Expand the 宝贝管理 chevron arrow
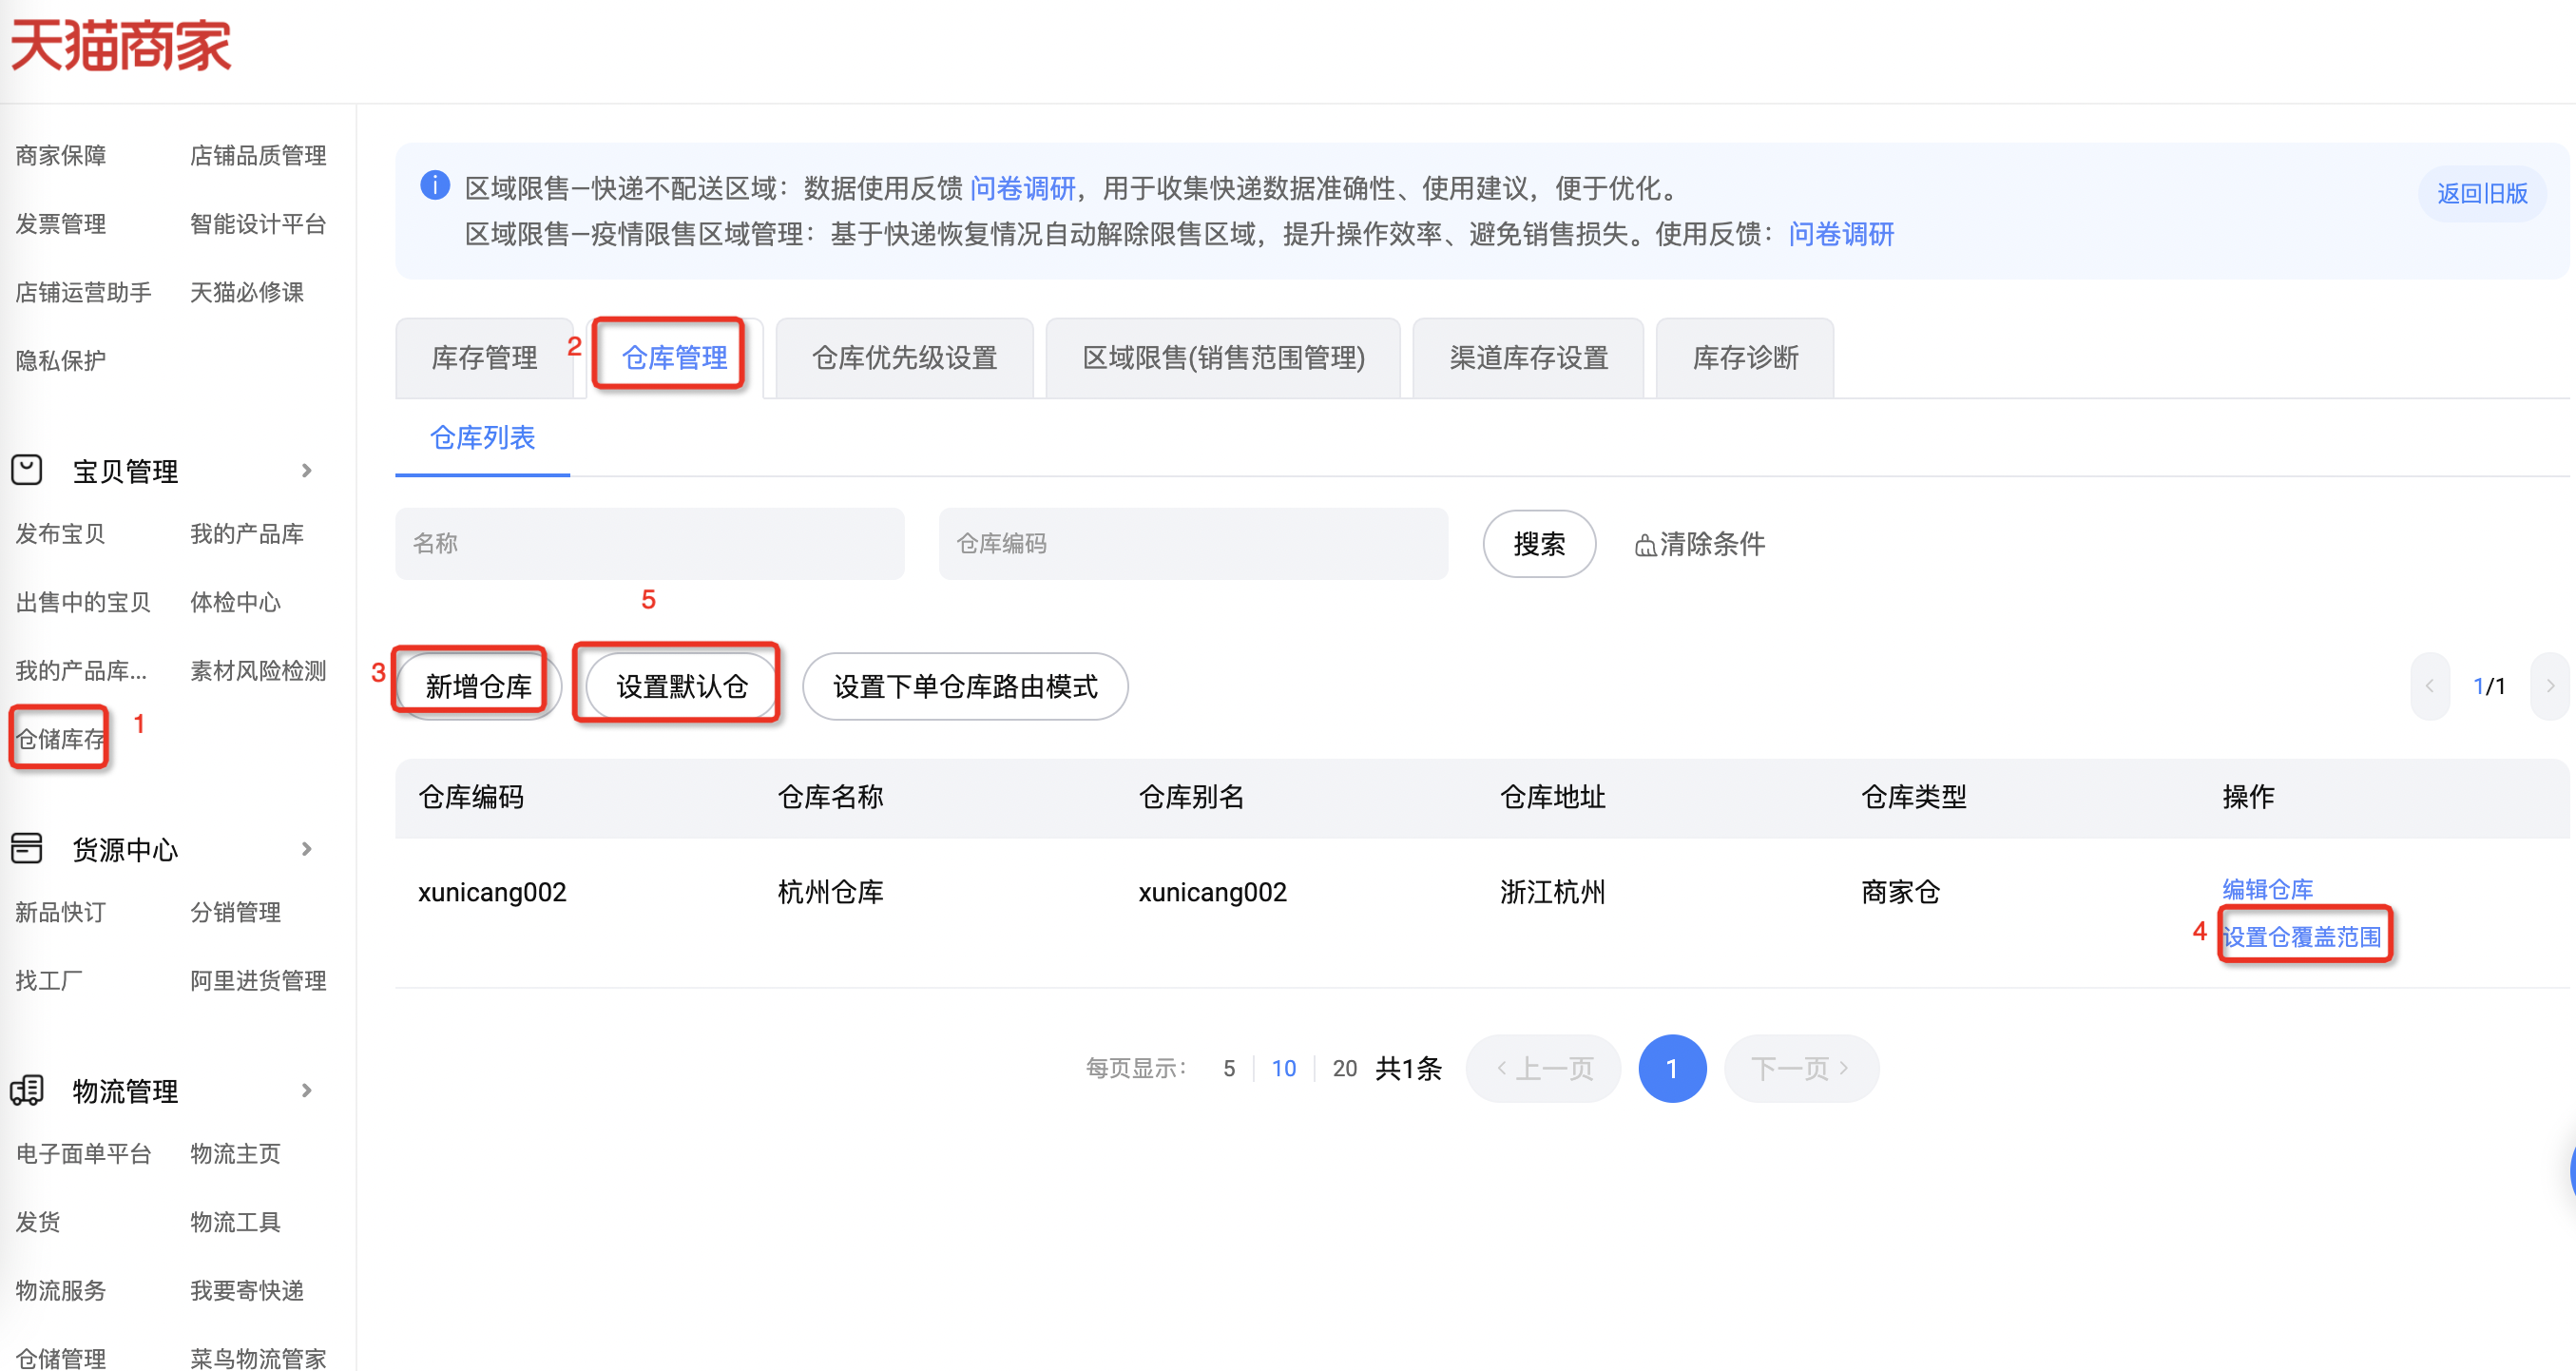The height and width of the screenshot is (1371, 2576). pyautogui.click(x=307, y=470)
